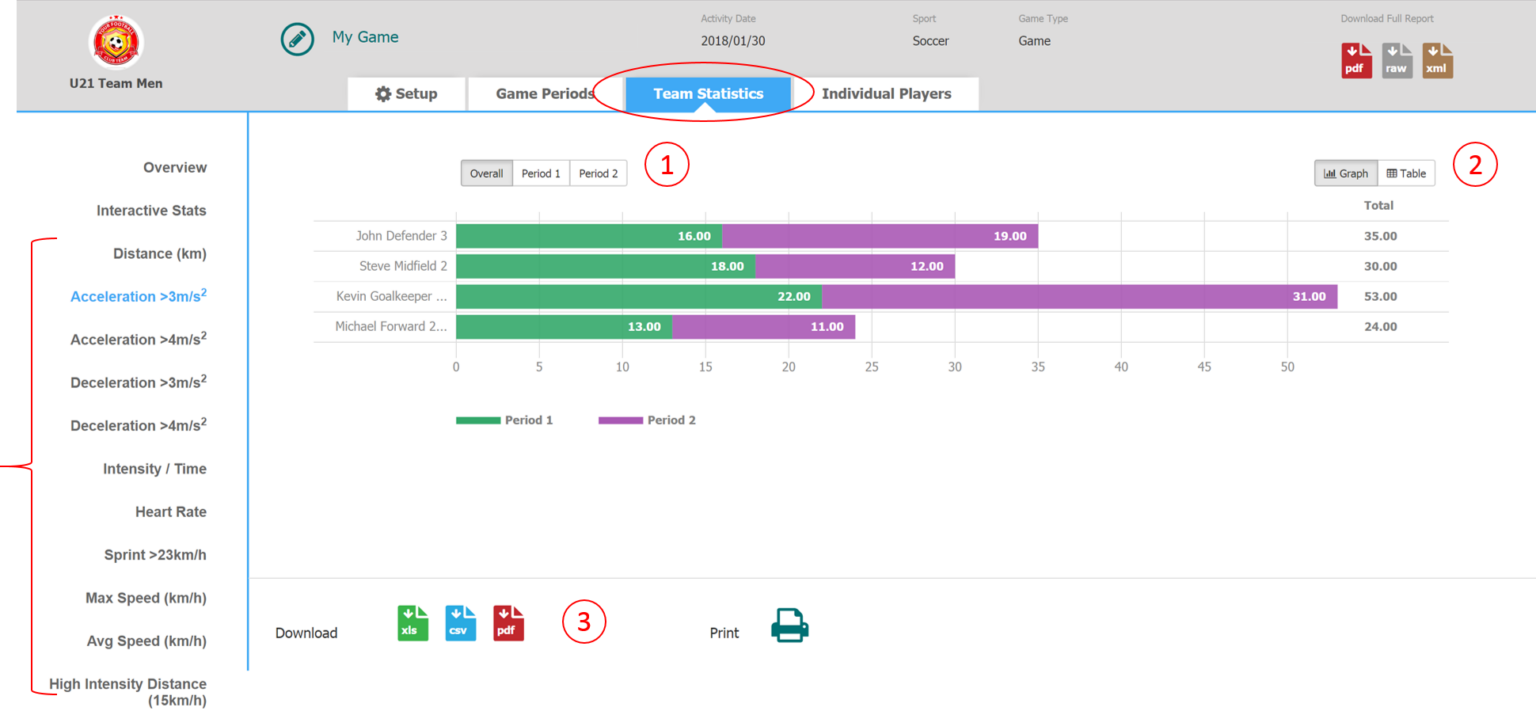Download the raw data file
Image resolution: width=1536 pixels, height=715 pixels.
click(1396, 60)
